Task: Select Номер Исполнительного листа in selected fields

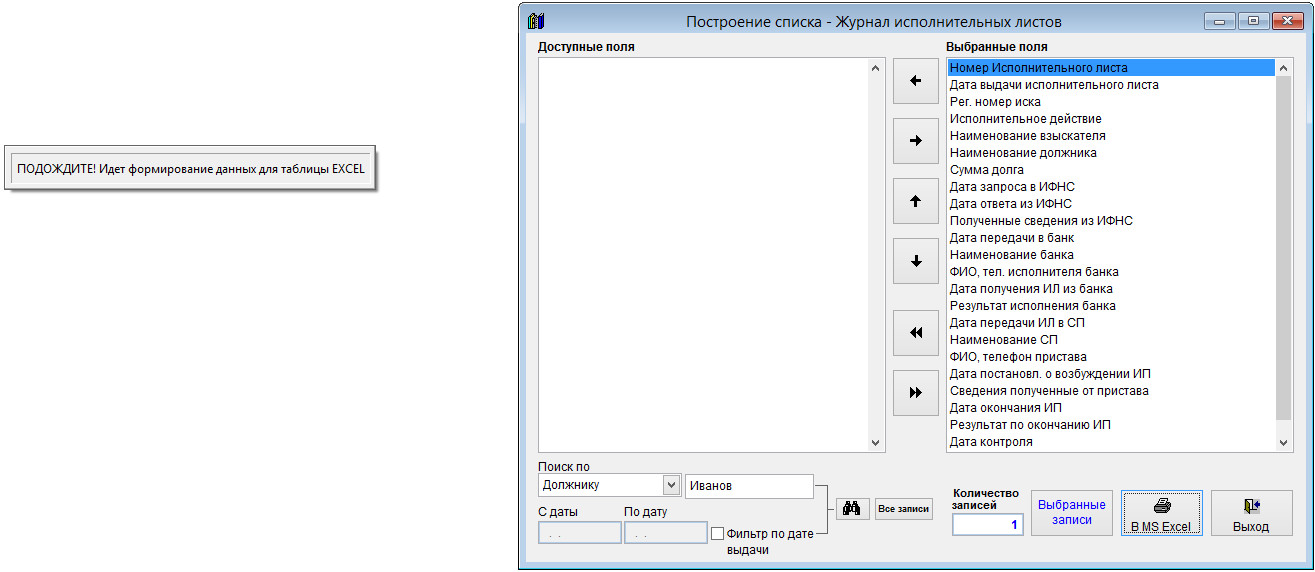Action: (x=1111, y=68)
